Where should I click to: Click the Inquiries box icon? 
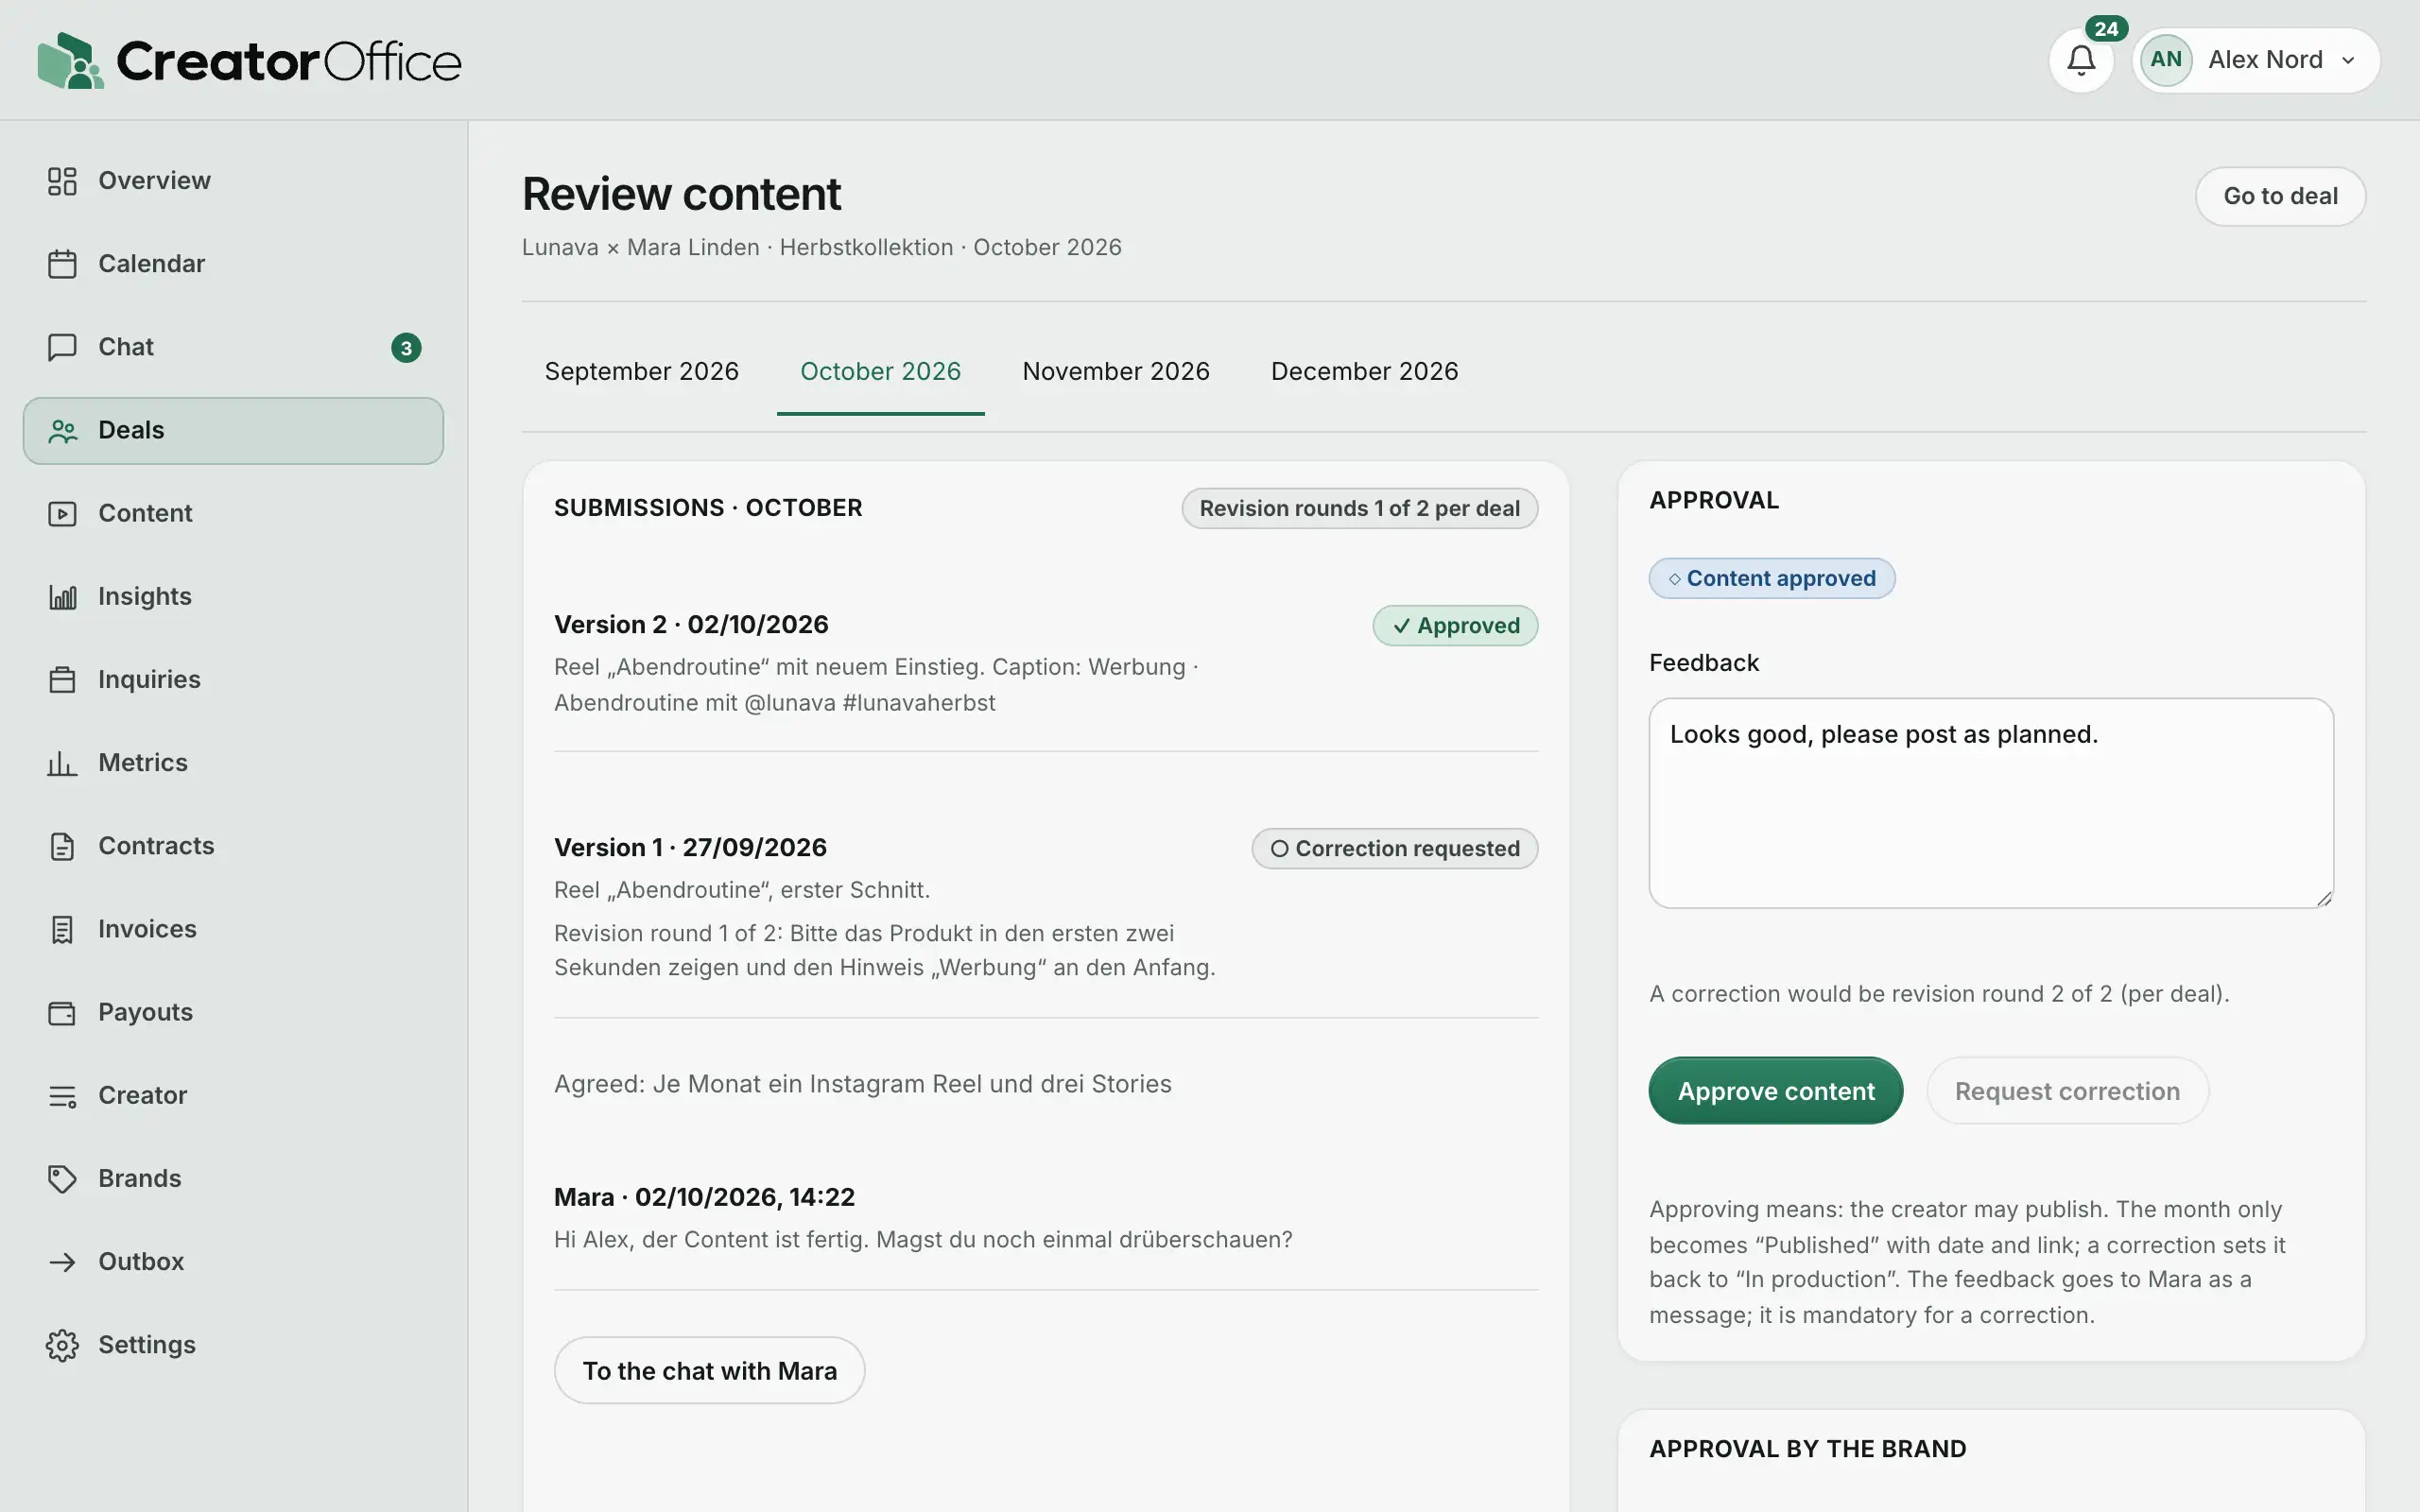click(62, 680)
